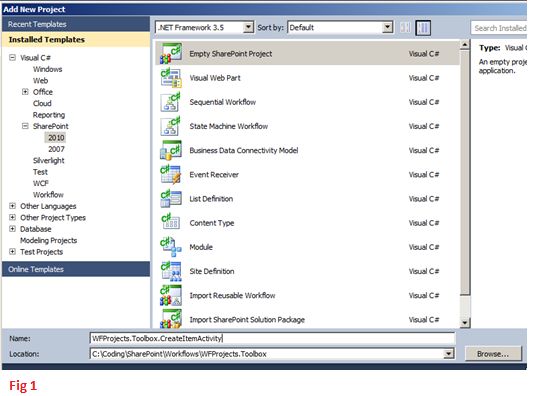Expand the Office tree node
The height and width of the screenshot is (396, 546).
(x=25, y=92)
